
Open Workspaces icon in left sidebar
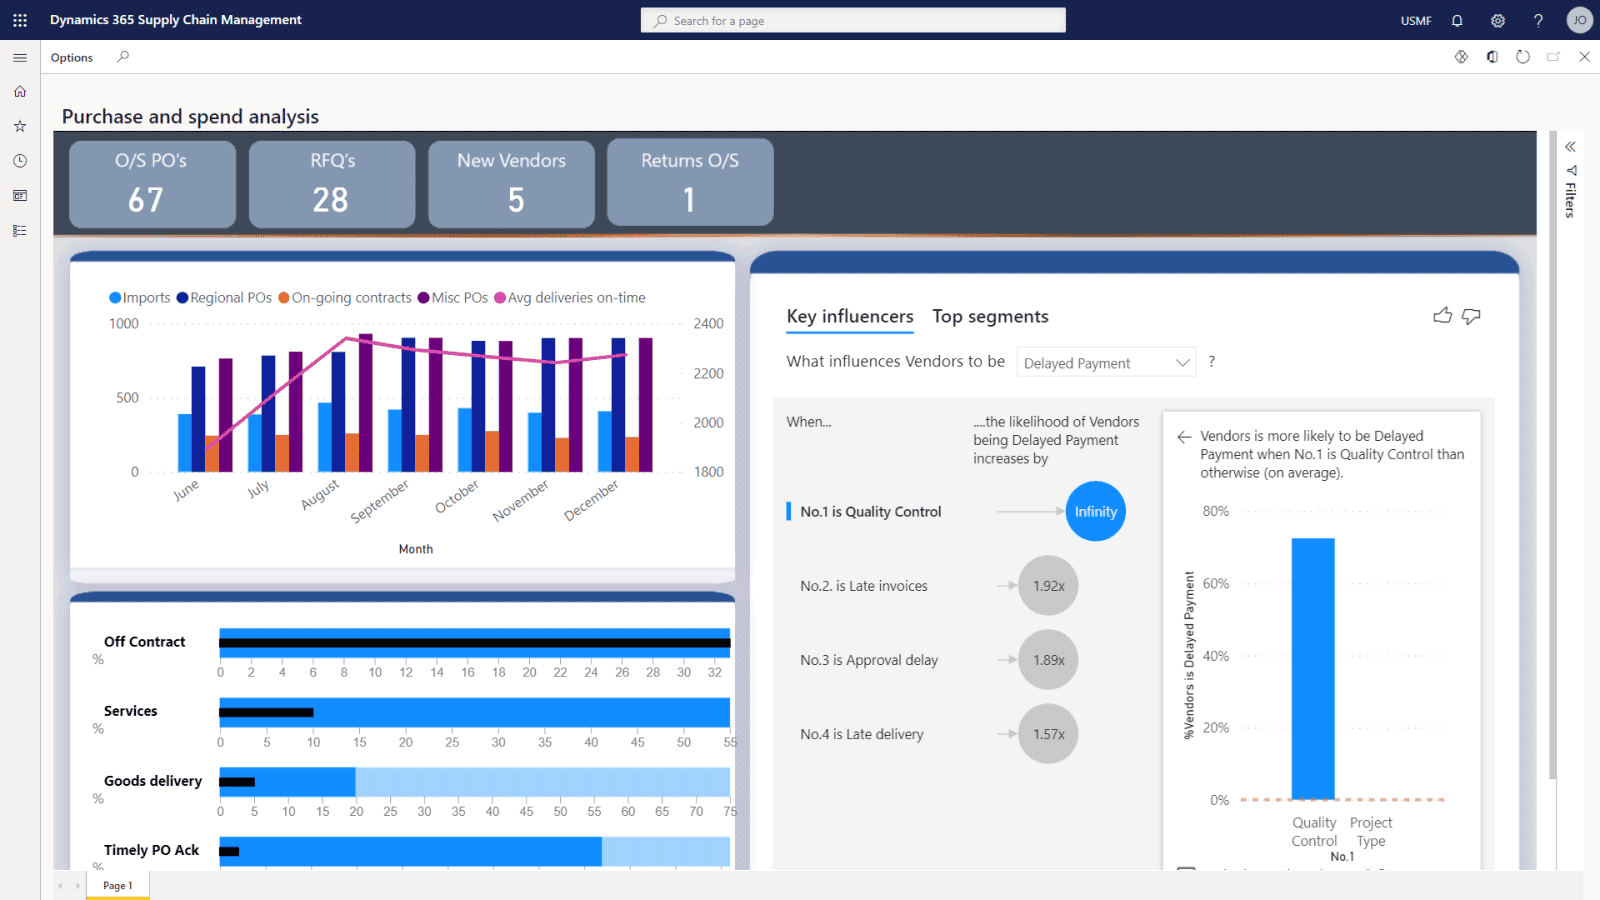pyautogui.click(x=20, y=196)
